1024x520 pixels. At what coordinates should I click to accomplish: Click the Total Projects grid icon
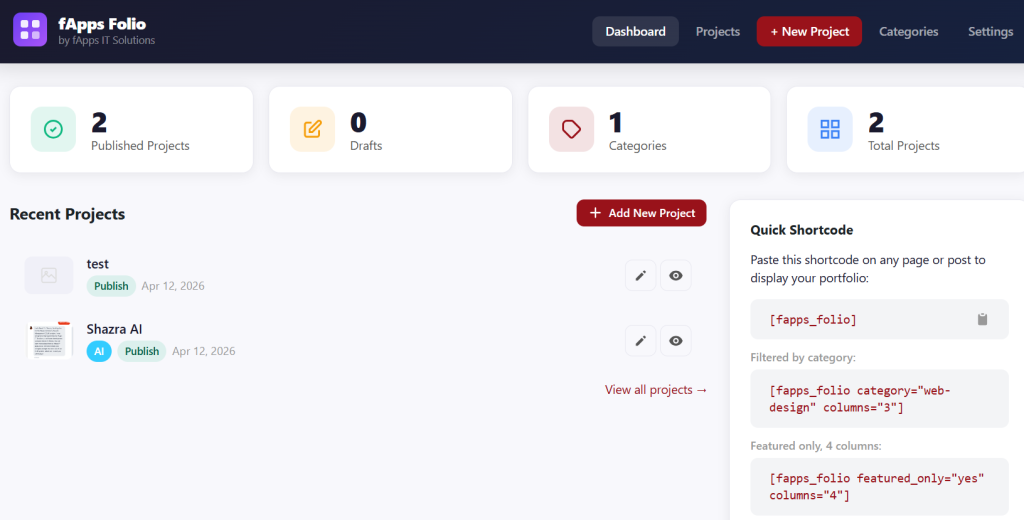tap(830, 129)
